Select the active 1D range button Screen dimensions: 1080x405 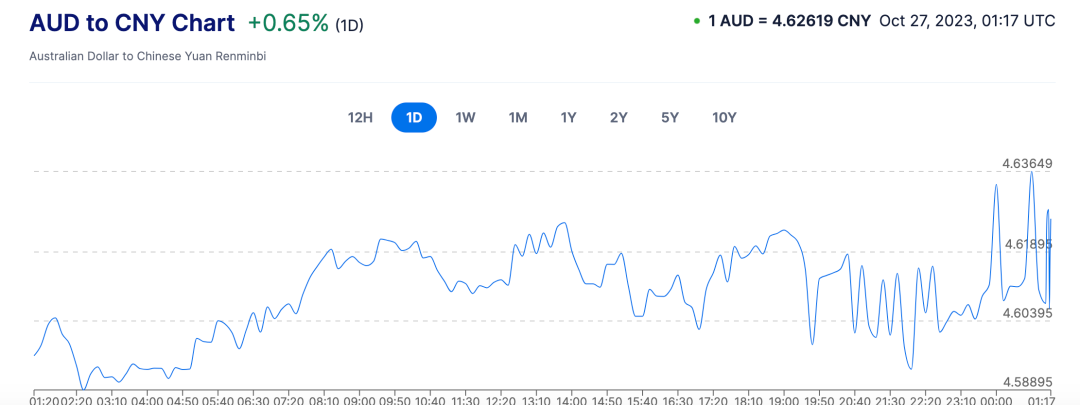pyautogui.click(x=414, y=117)
